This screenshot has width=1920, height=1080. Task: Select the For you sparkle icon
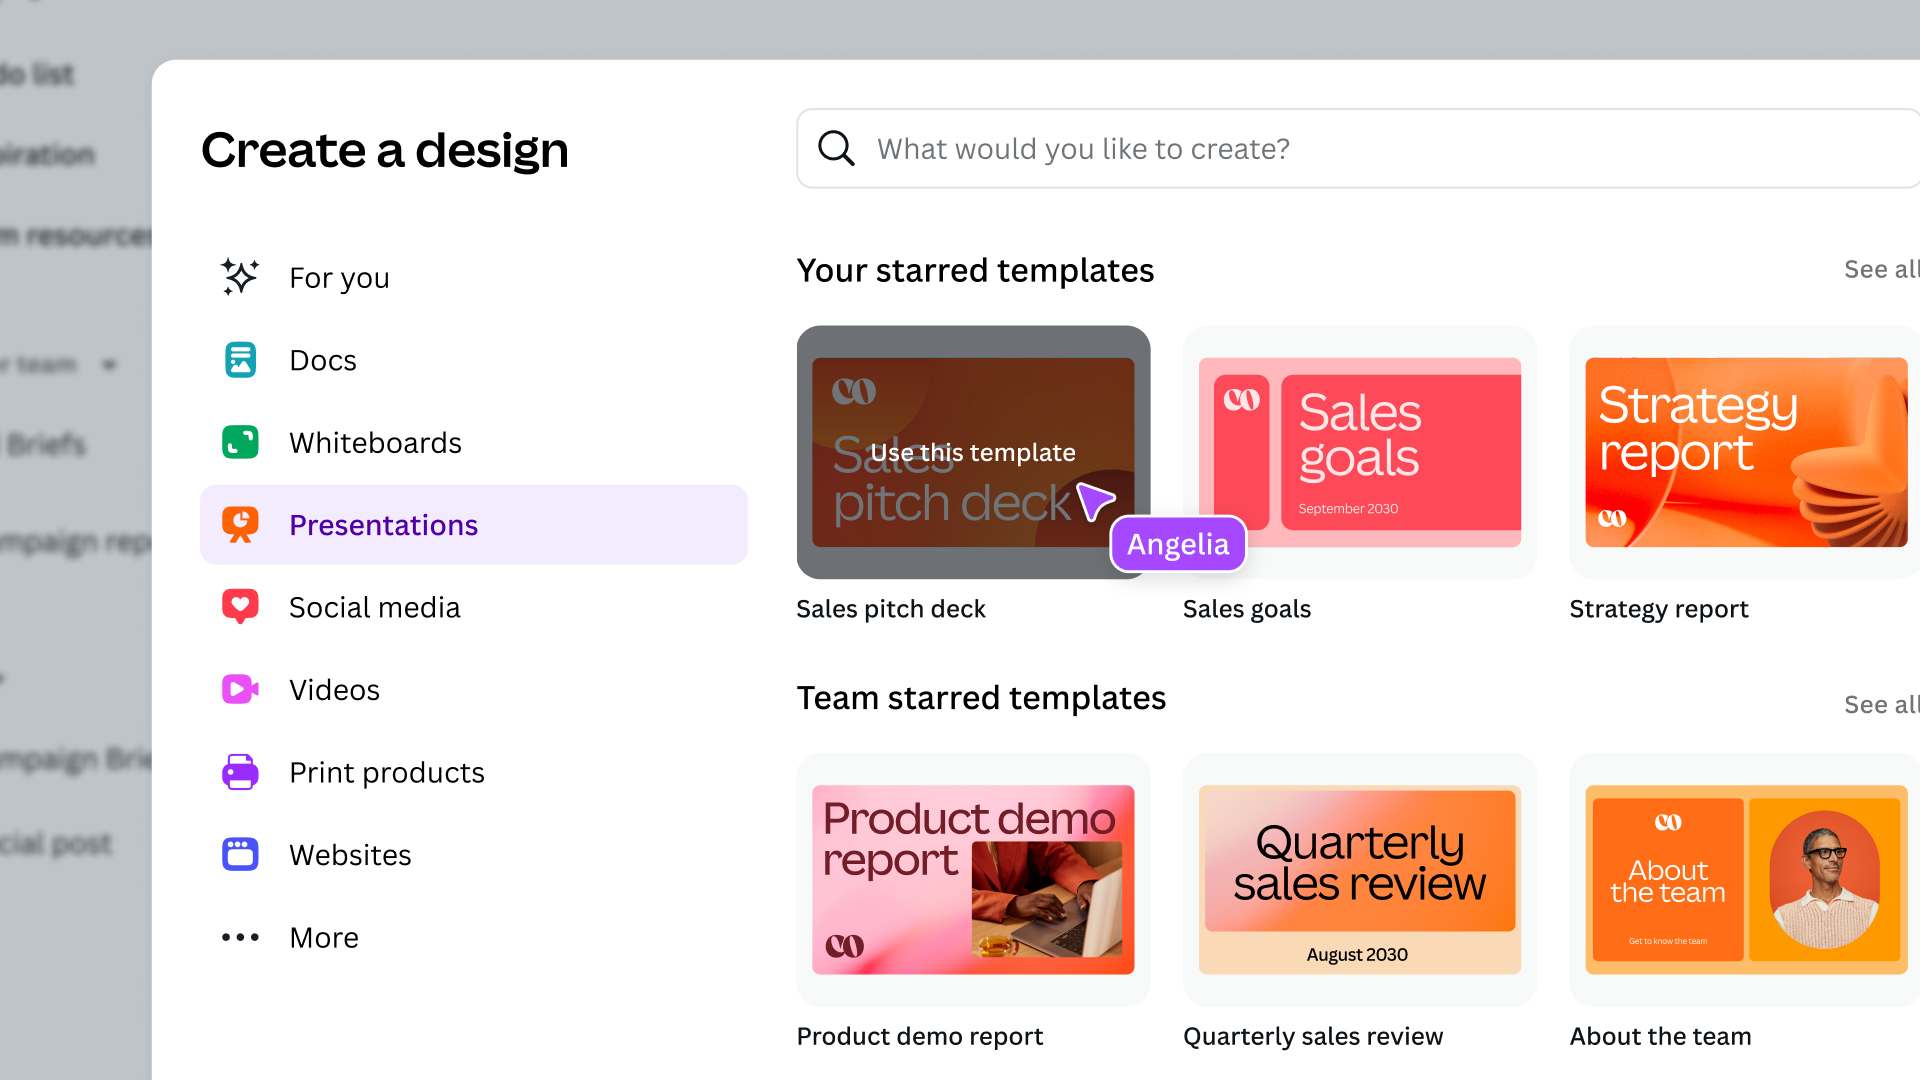240,277
